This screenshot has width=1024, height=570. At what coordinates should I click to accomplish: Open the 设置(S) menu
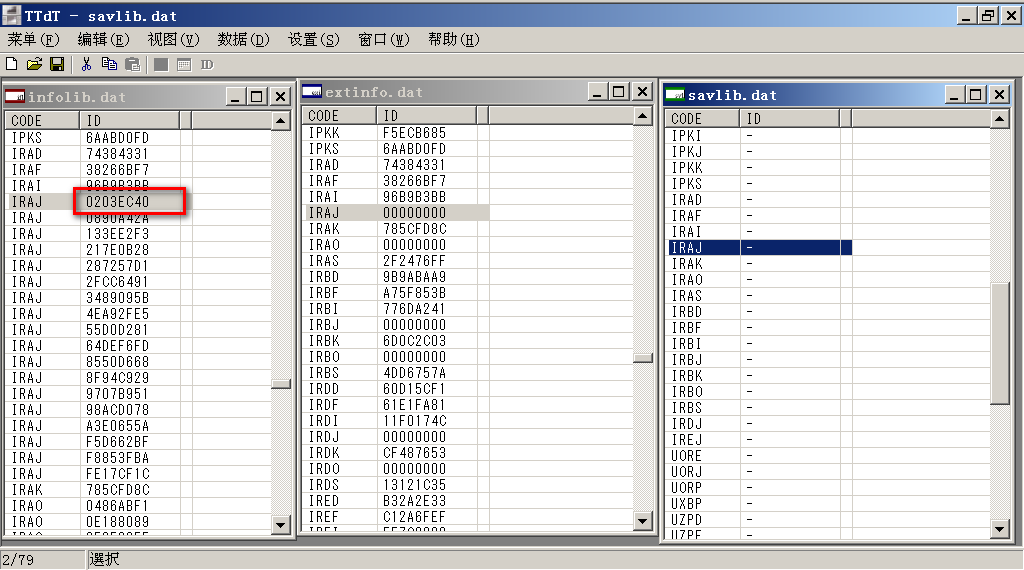pyautogui.click(x=313, y=39)
